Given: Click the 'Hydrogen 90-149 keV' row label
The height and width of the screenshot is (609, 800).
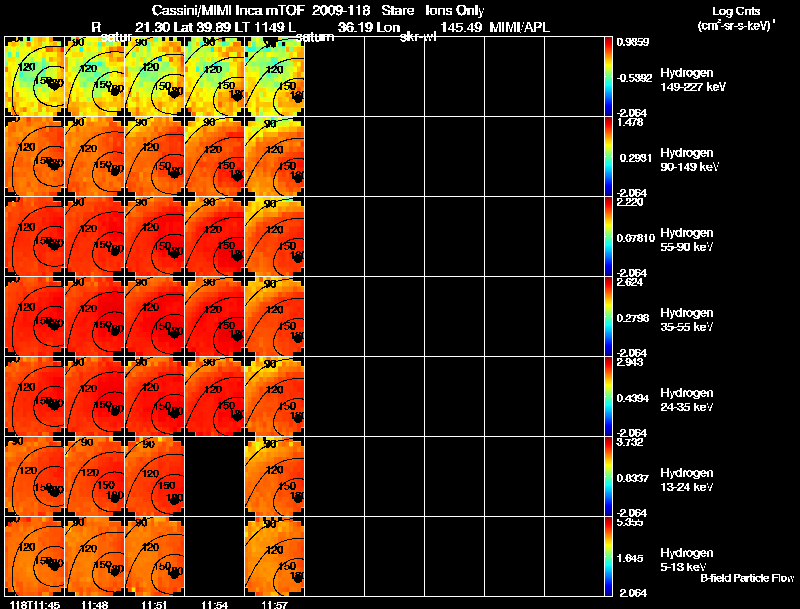Looking at the screenshot, I should (689, 160).
